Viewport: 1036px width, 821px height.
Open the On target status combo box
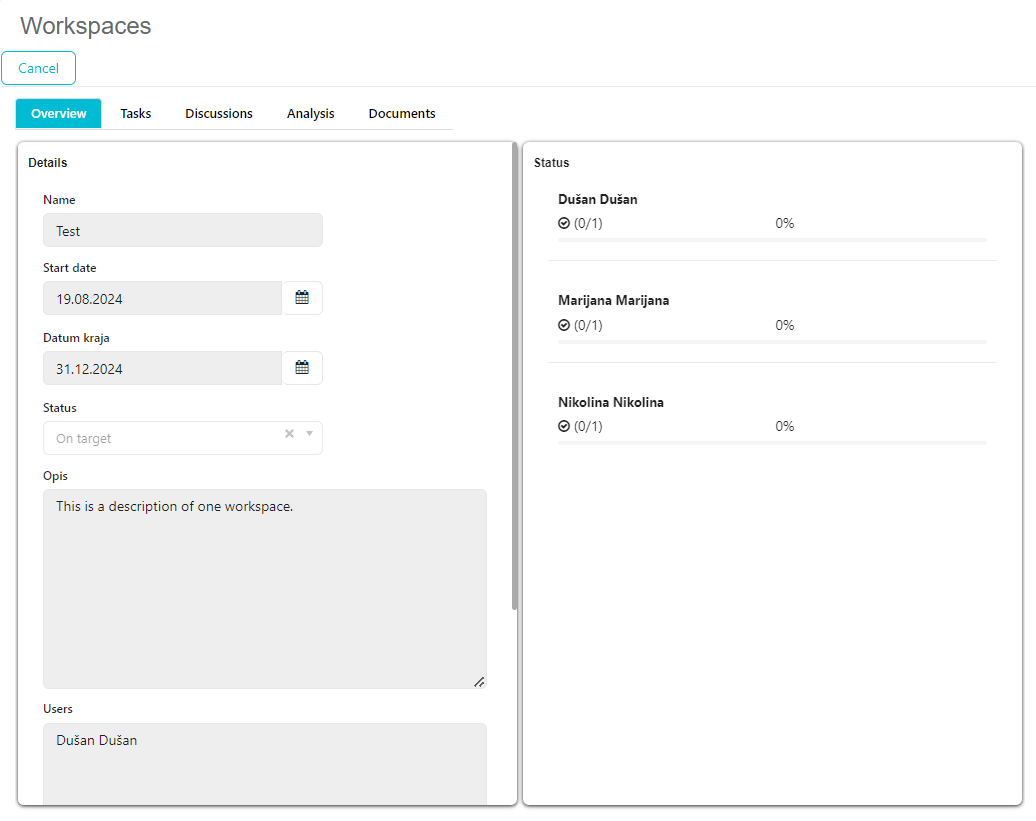click(x=160, y=438)
